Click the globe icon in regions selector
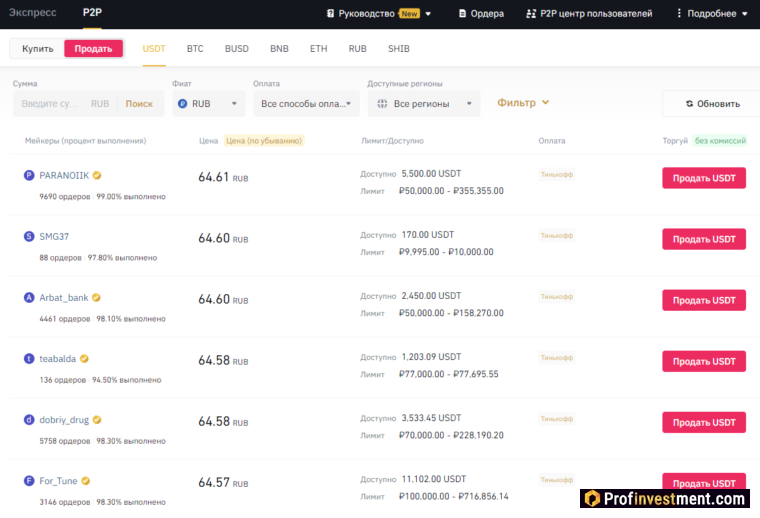760x518 pixels. tap(382, 104)
